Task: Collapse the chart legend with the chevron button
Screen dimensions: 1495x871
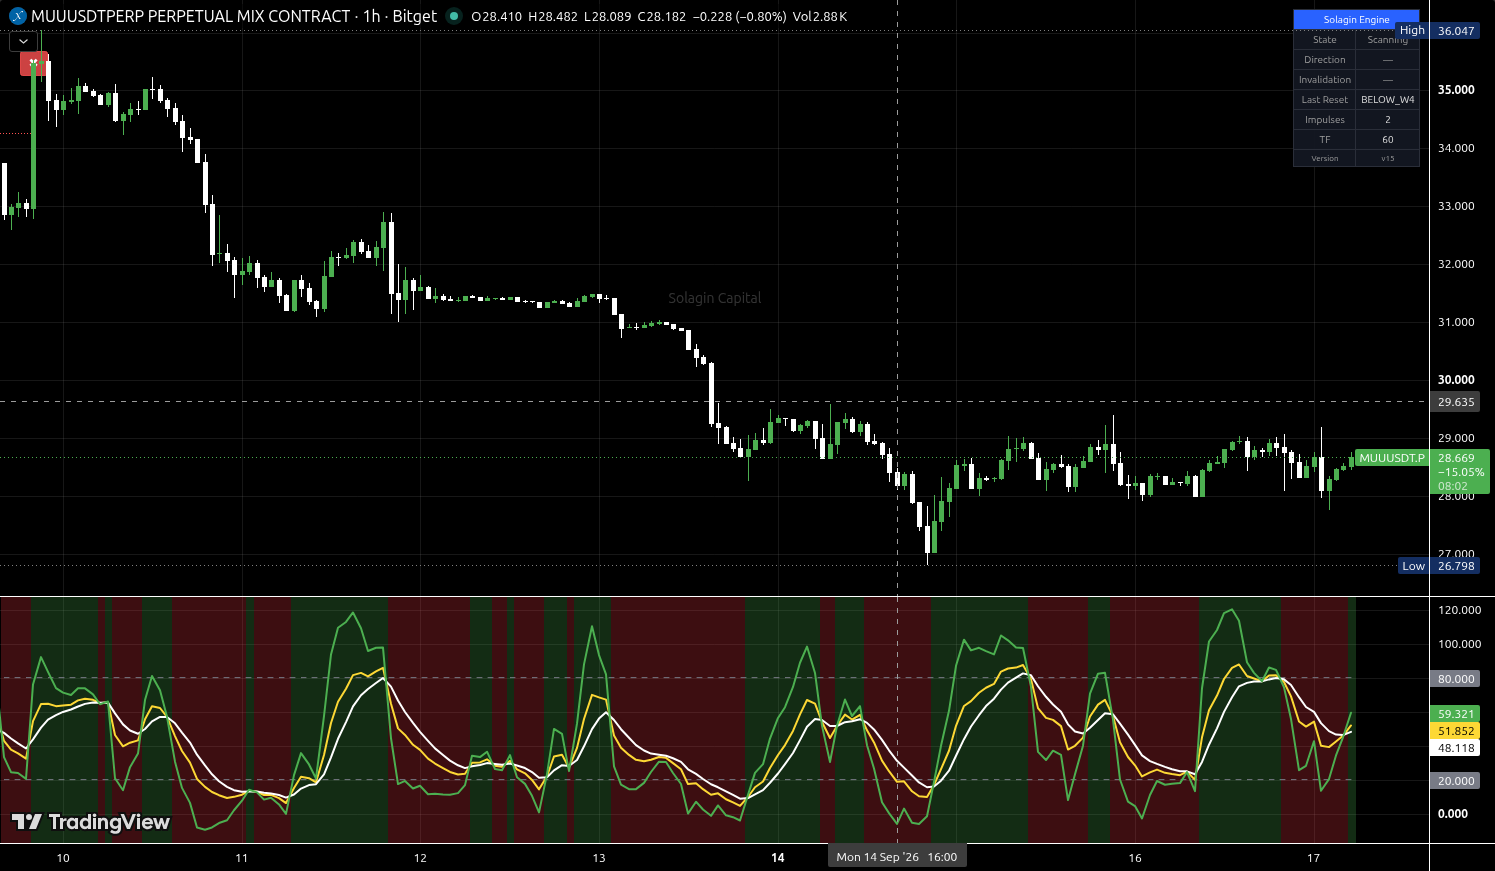Action: 24,41
